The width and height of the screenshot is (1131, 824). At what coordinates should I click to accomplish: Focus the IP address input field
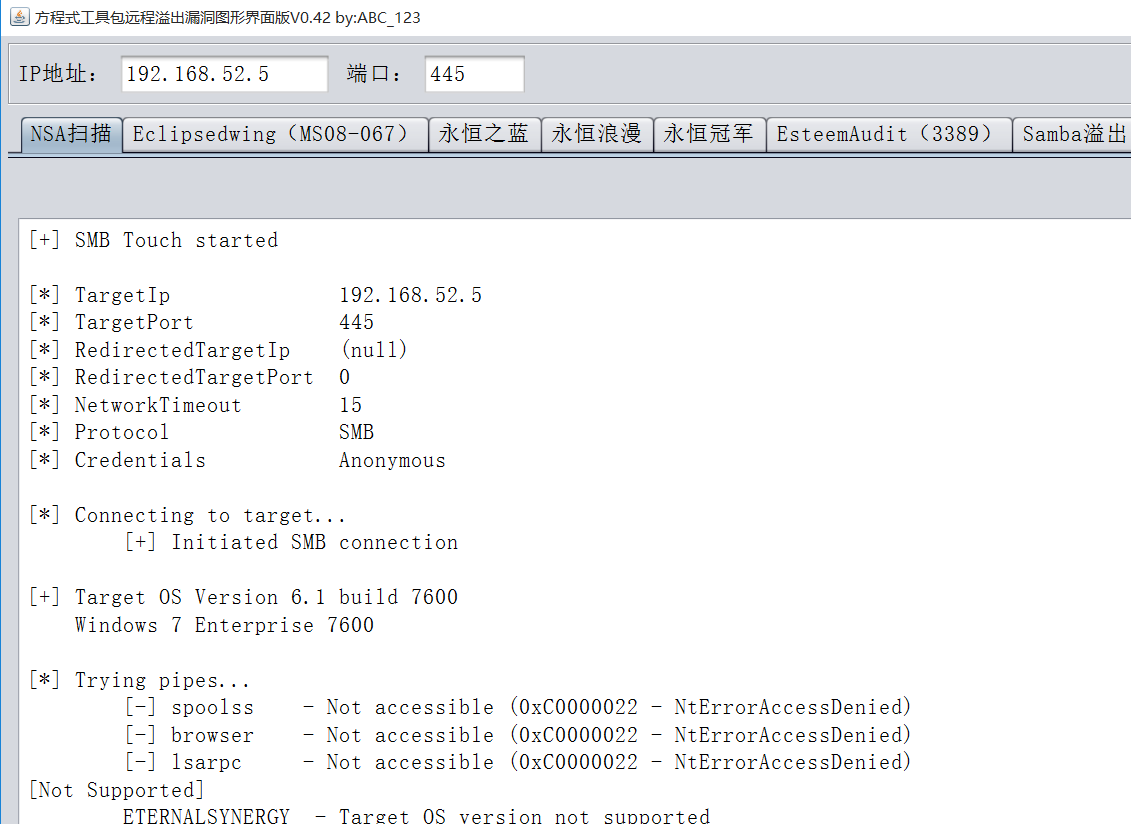224,74
